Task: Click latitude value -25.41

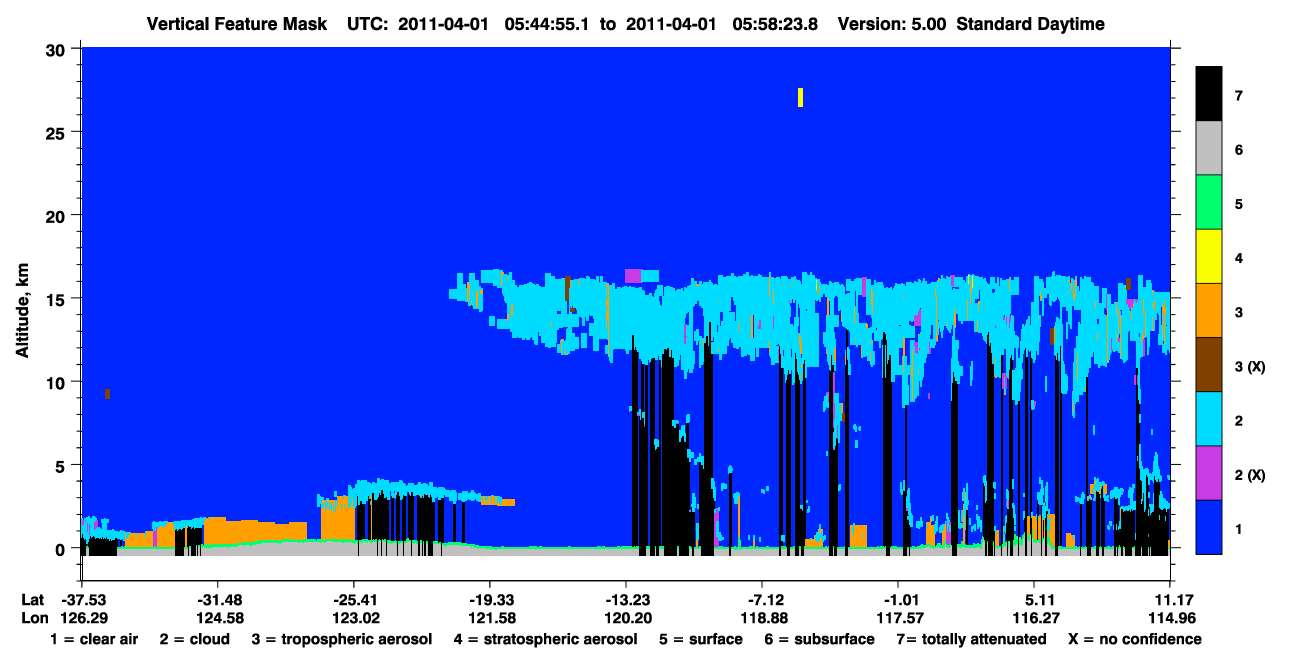Action: pyautogui.click(x=353, y=599)
